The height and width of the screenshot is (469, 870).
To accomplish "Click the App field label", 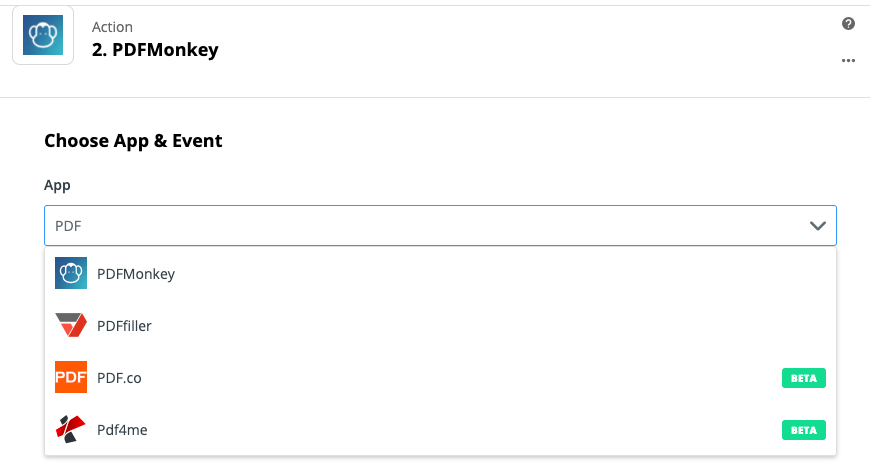I will (57, 185).
